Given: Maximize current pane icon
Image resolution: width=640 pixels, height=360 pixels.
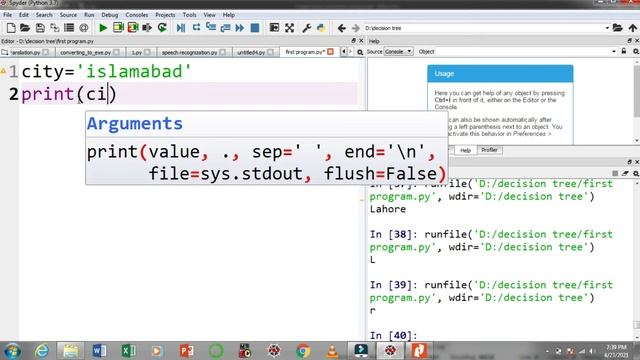Looking at the screenshot, I should pos(274,28).
